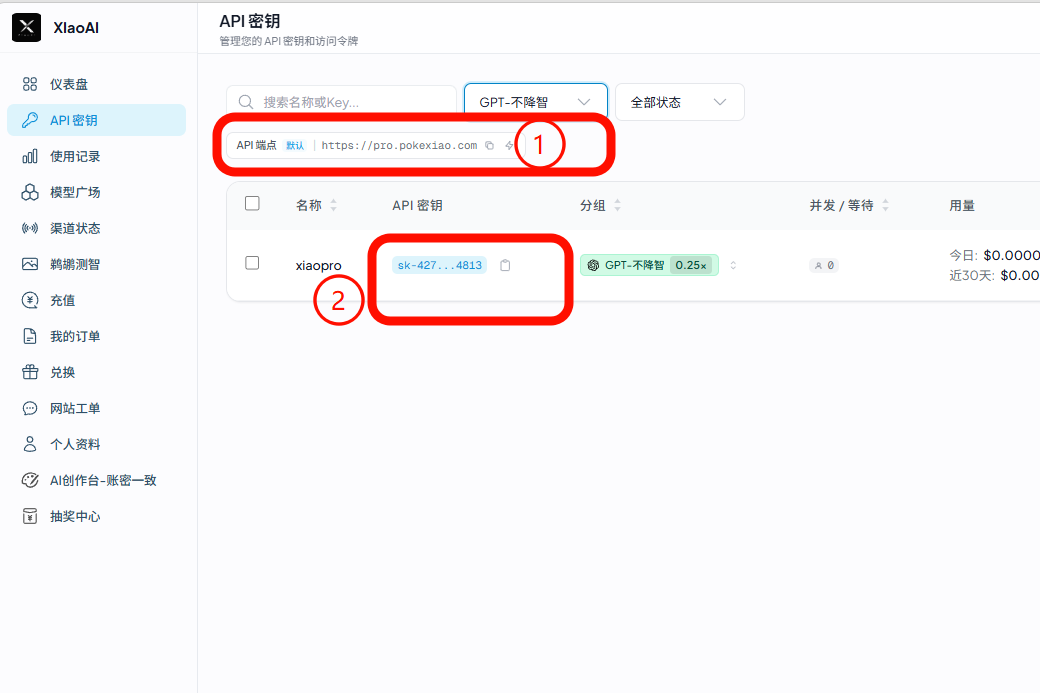This screenshot has height=693, width=1040.
Task: Open 鹈鹕测智 image icon
Action: 30,264
